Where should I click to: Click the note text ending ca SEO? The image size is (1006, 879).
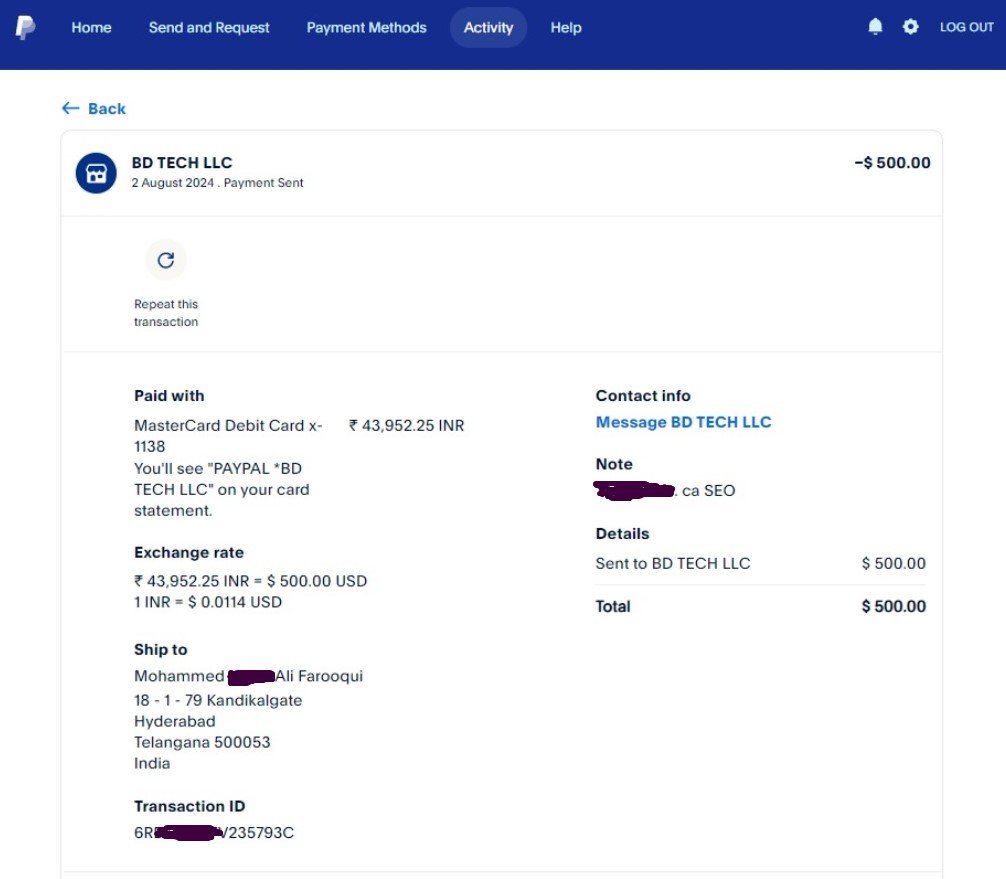point(665,491)
